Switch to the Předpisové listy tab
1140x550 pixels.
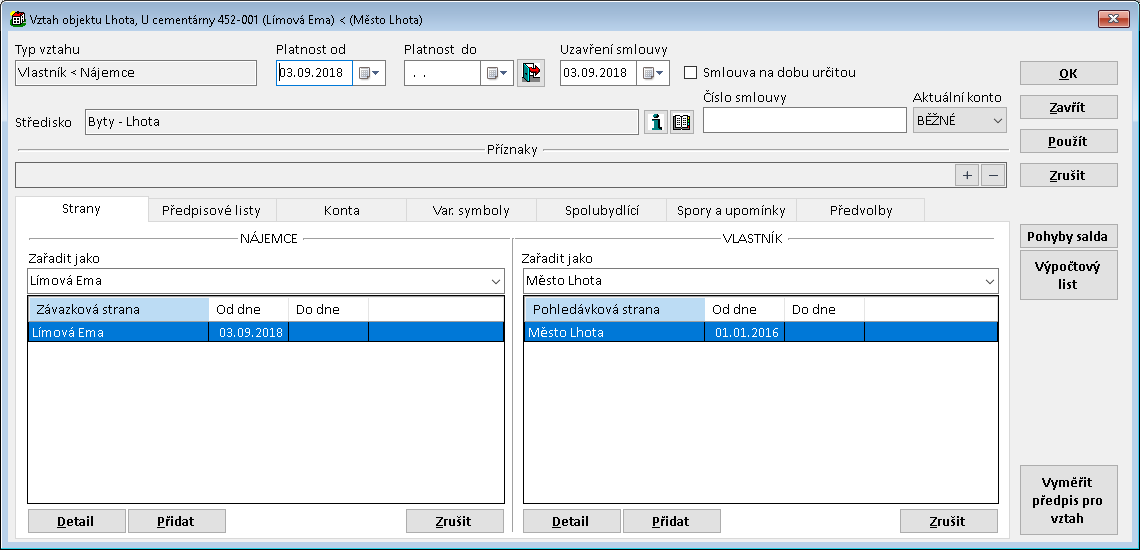(211, 211)
